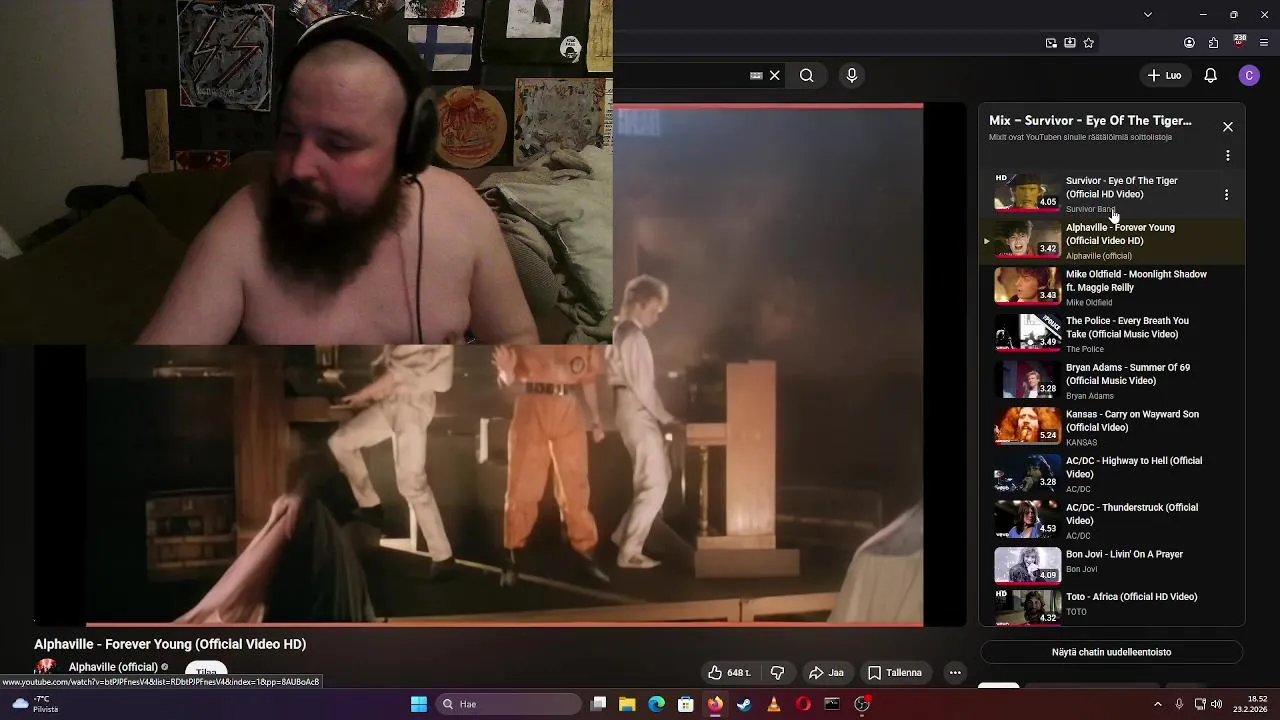This screenshot has height=720, width=1280.
Task: Play Bon Jovi - Livin' On A Prayer
Action: (1112, 564)
